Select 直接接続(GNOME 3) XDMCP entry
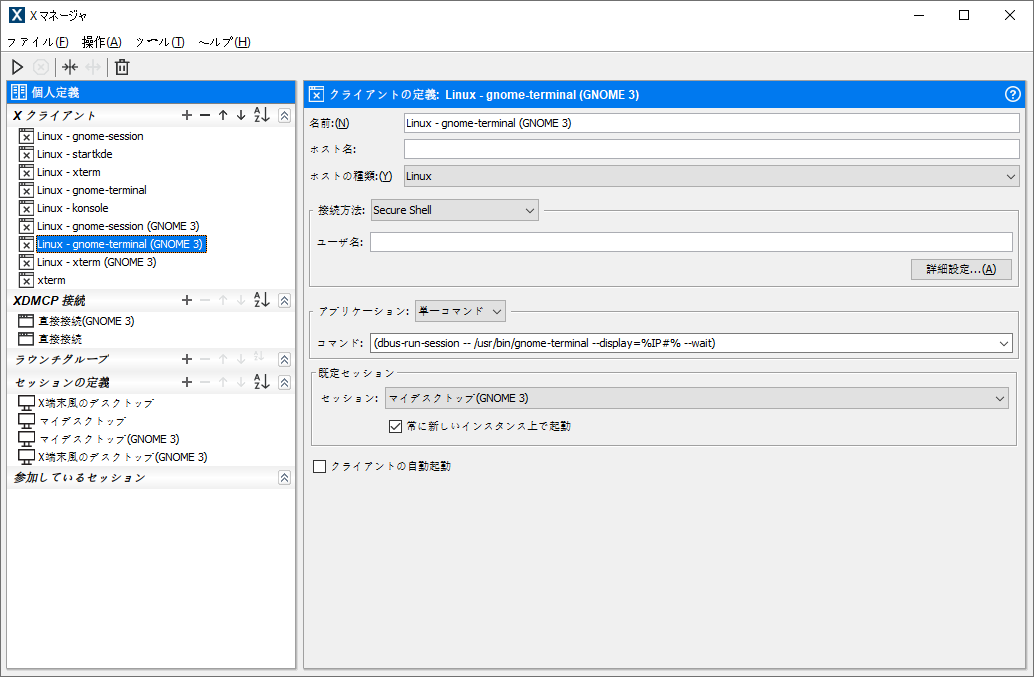The image size is (1034, 677). [x=86, y=321]
